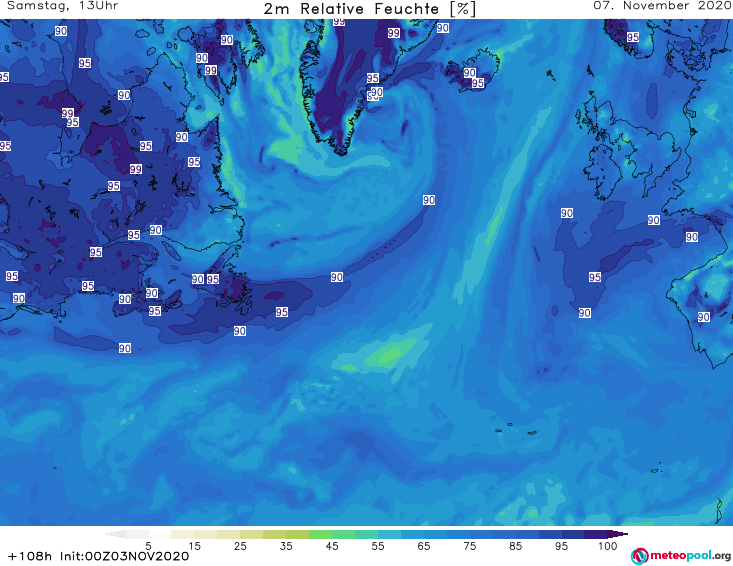Select the '2m Relative Feuchte [%]' map title
The width and height of the screenshot is (733, 566).
pos(369,9)
